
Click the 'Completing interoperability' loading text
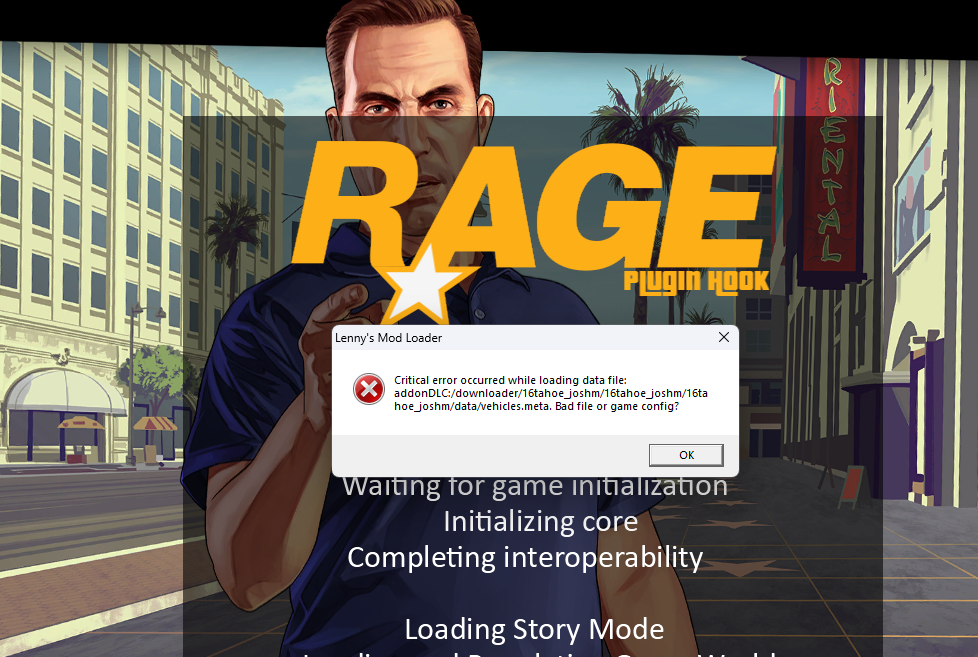[525, 558]
